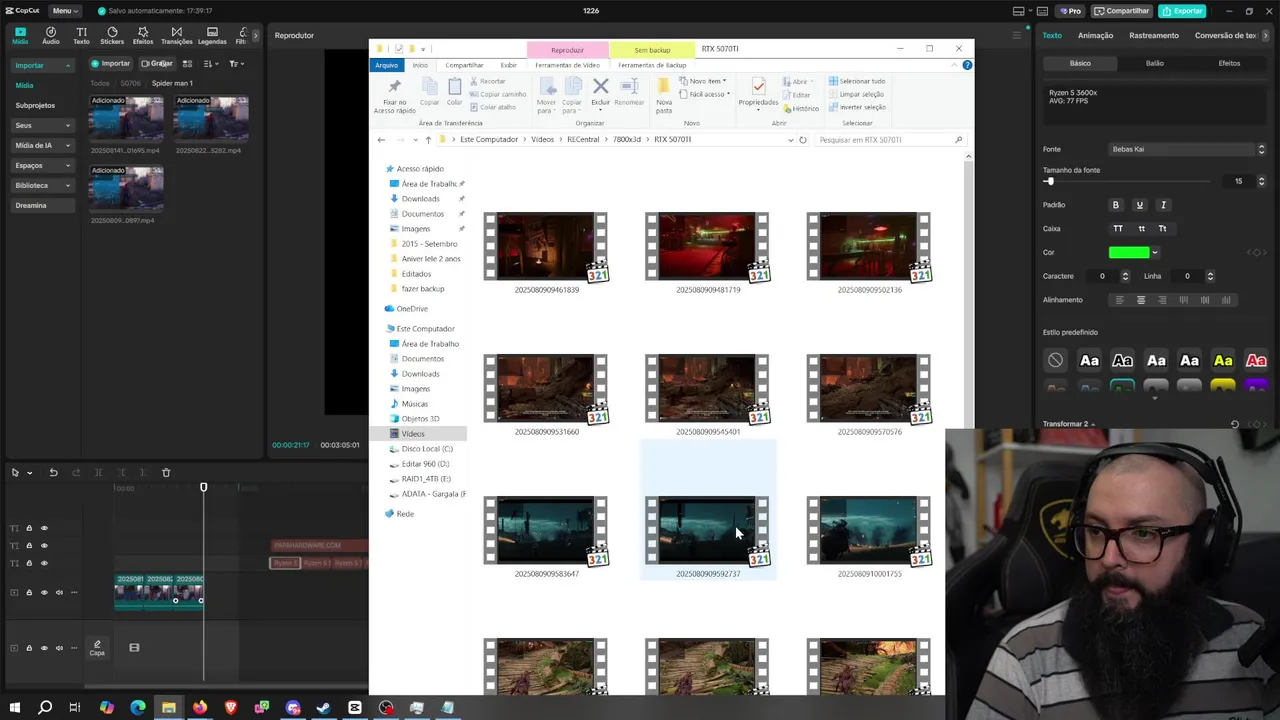
Task: Click the green text color swatch
Action: coord(1129,253)
